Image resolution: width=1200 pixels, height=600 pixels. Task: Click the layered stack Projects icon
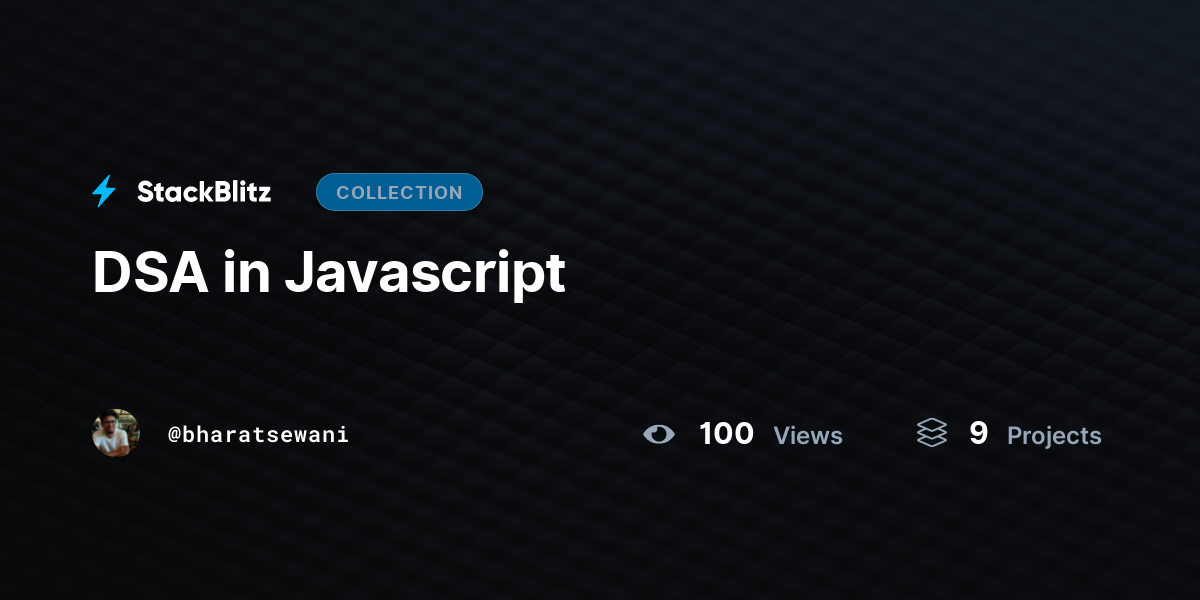[931, 433]
